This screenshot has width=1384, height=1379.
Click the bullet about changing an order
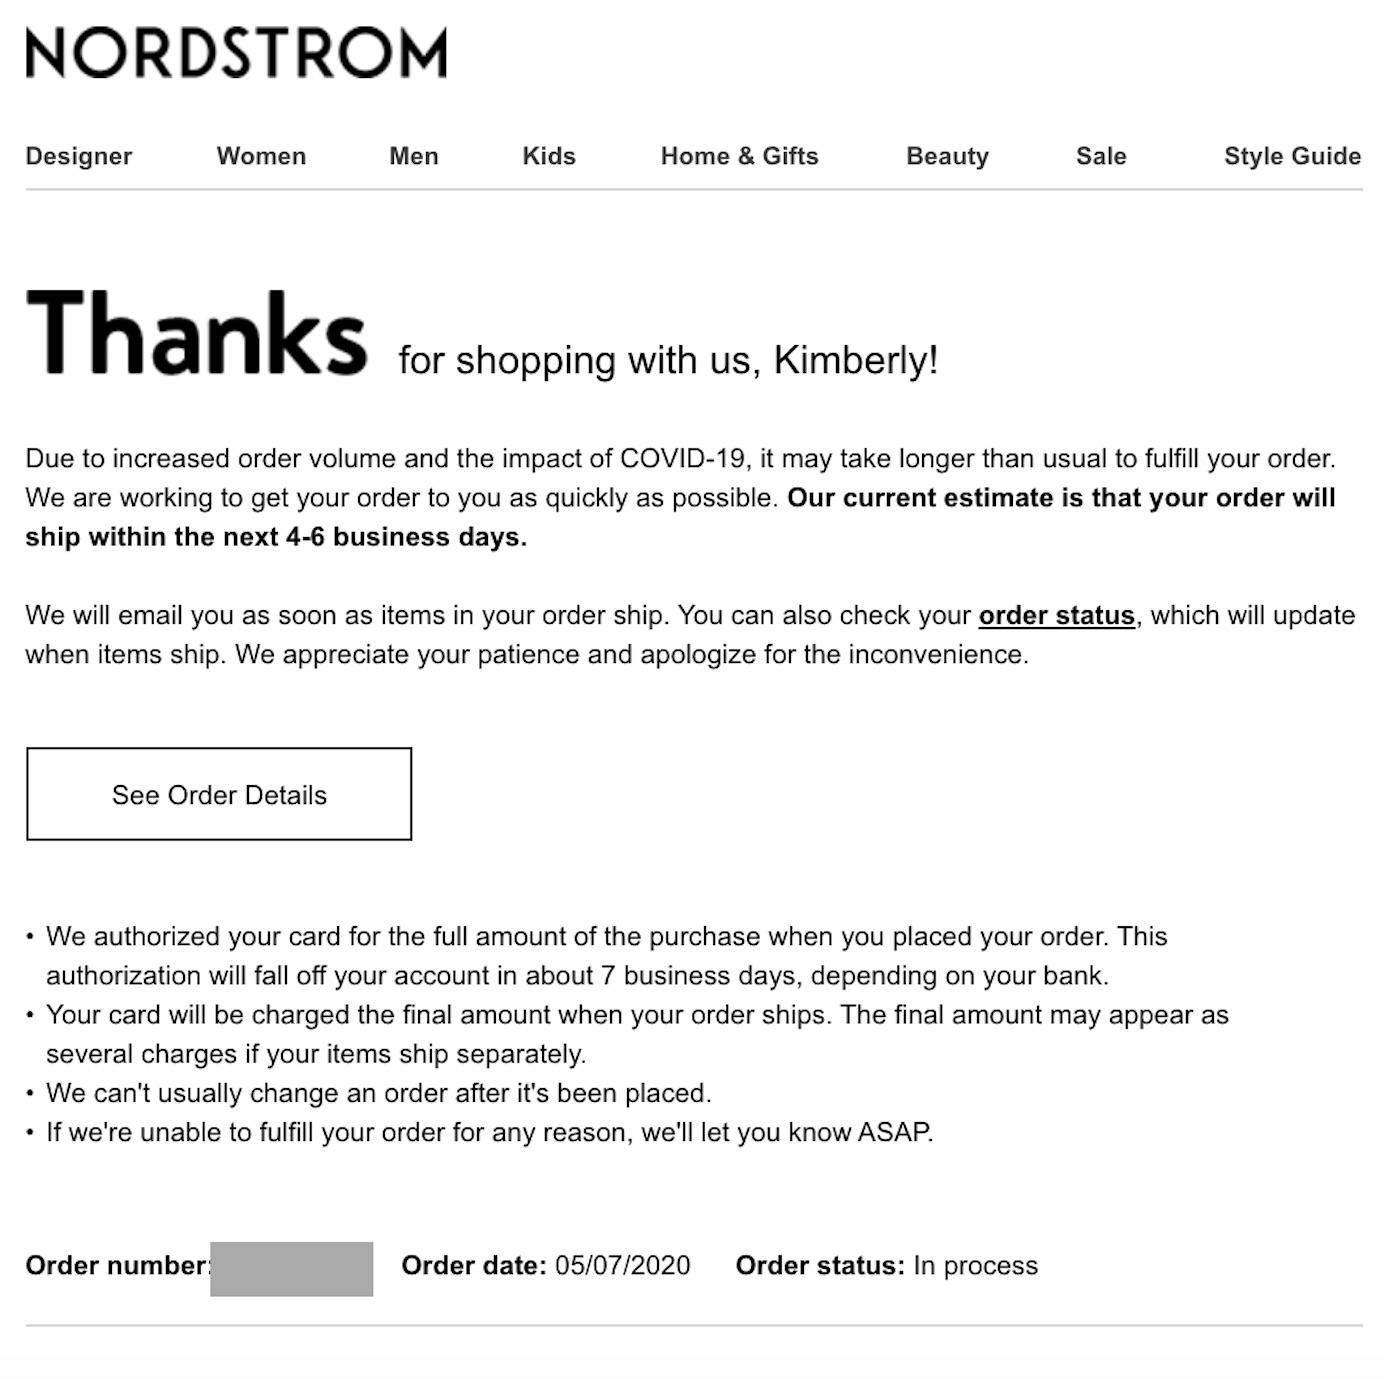[378, 1093]
